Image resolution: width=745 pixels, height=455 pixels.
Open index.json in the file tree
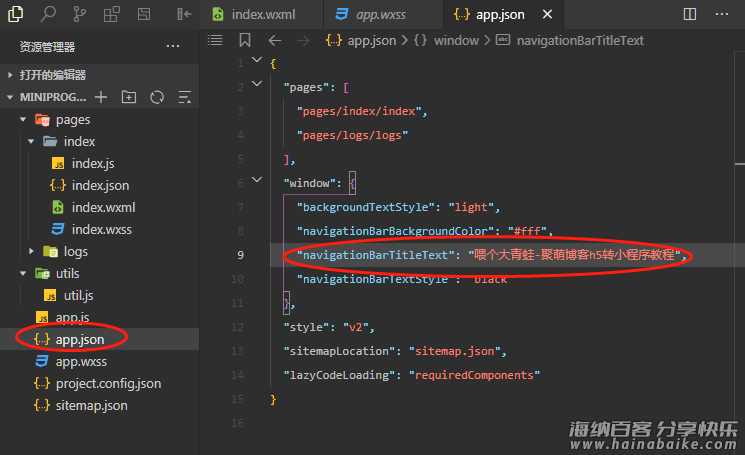click(x=100, y=185)
